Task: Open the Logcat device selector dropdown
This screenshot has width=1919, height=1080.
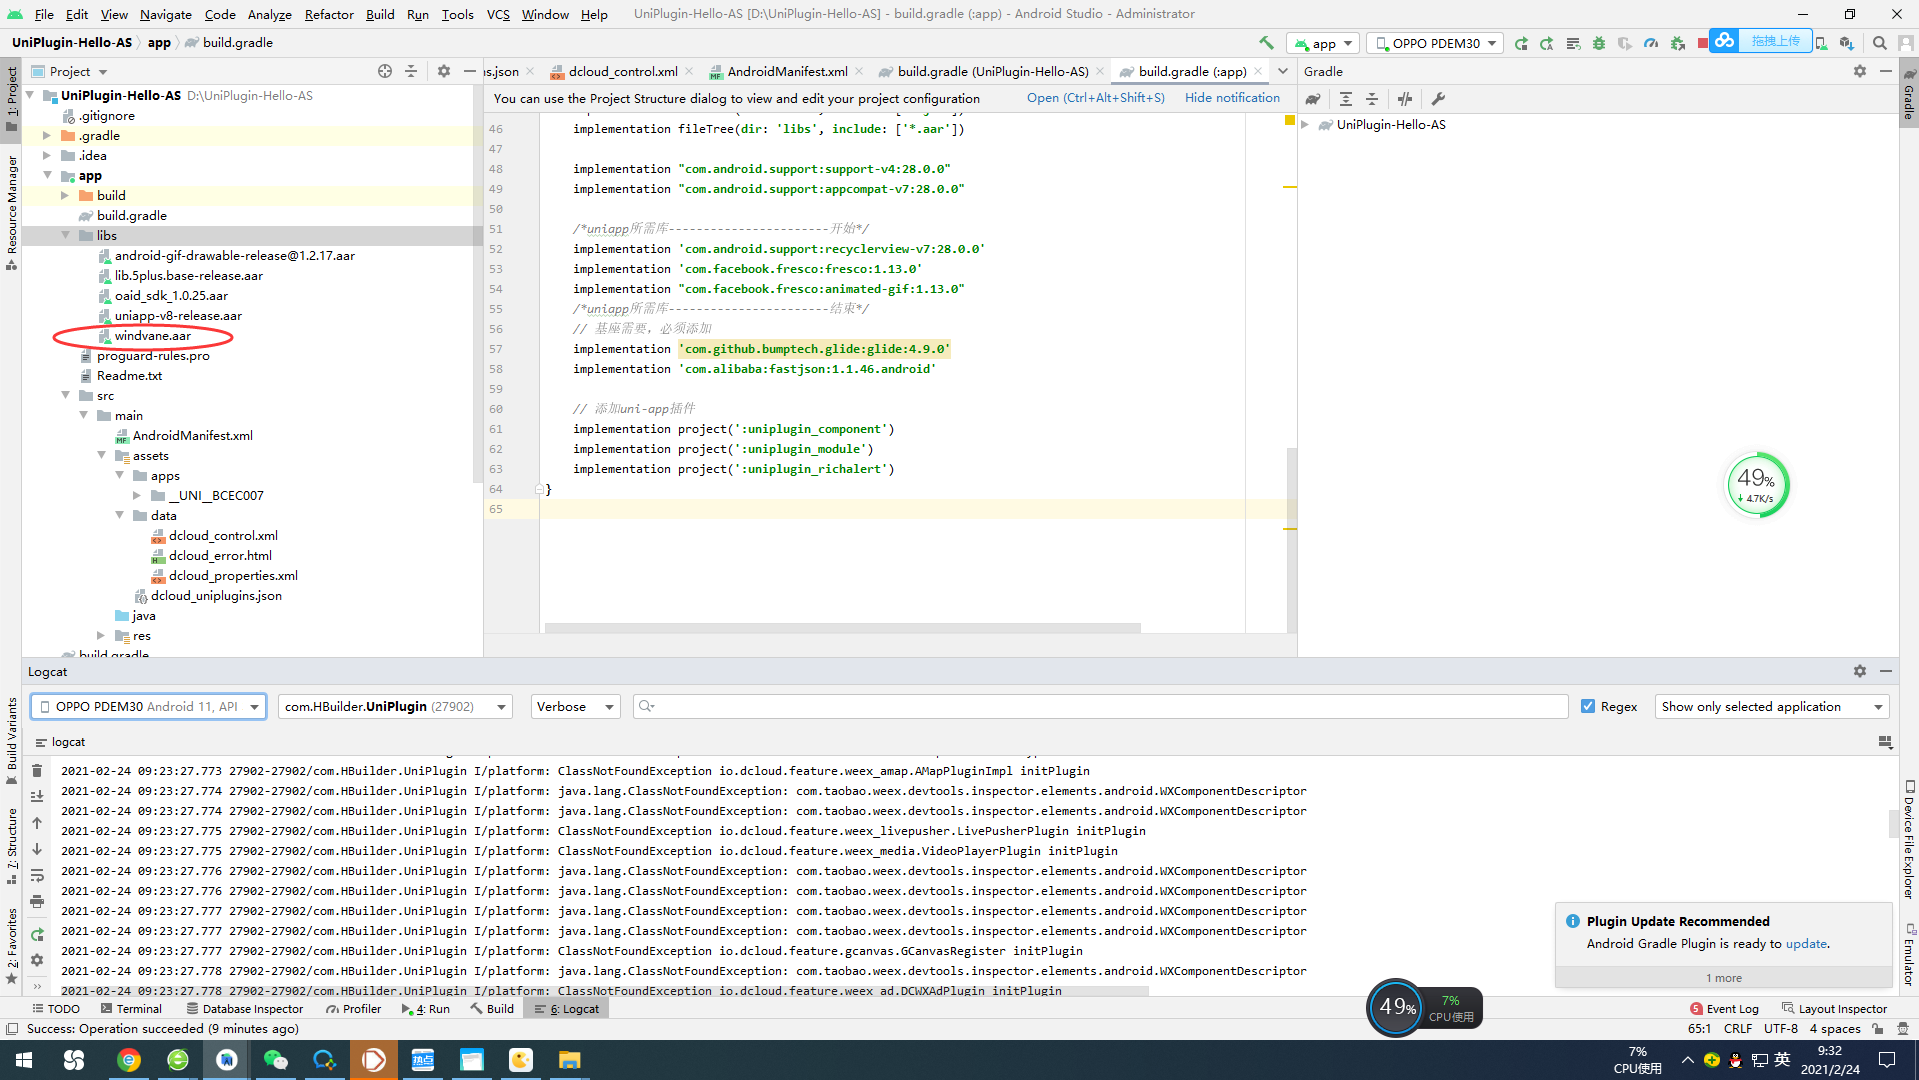Action: (x=148, y=706)
